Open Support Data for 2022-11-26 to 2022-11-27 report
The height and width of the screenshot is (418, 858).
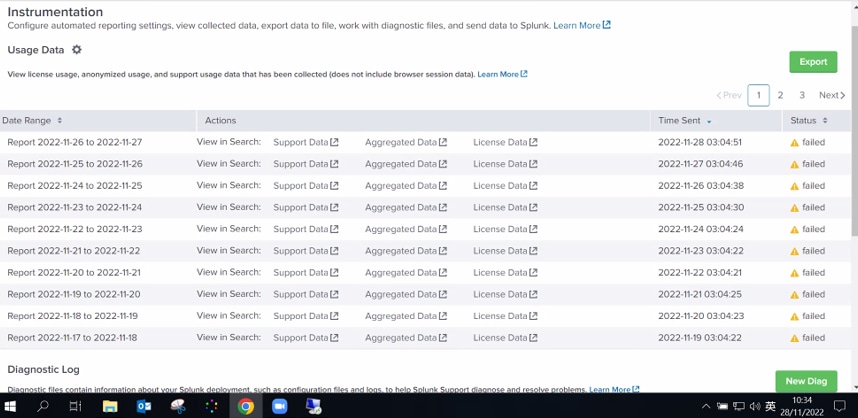[x=306, y=142]
